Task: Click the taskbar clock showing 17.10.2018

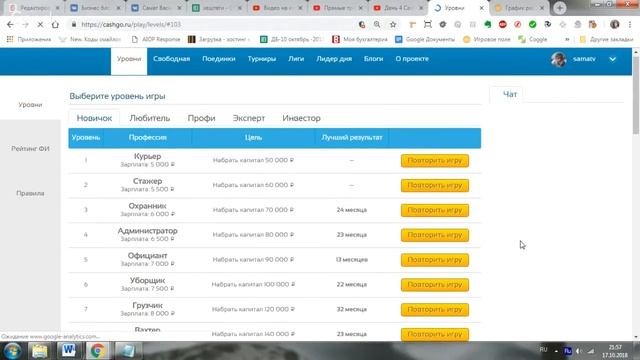Action: point(615,351)
